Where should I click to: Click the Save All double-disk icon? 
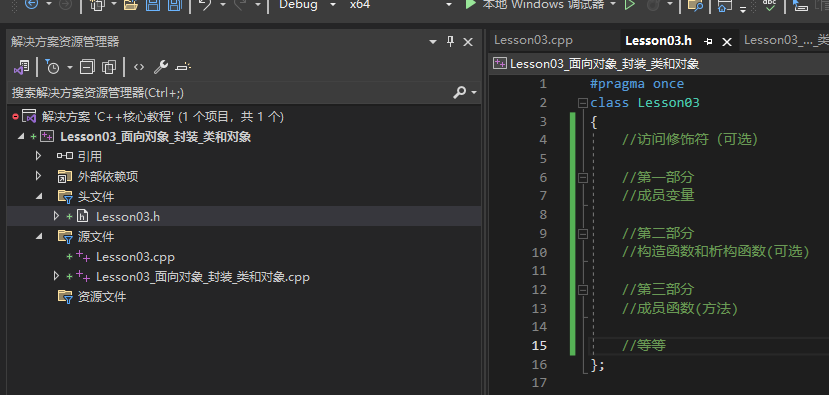coord(174,5)
